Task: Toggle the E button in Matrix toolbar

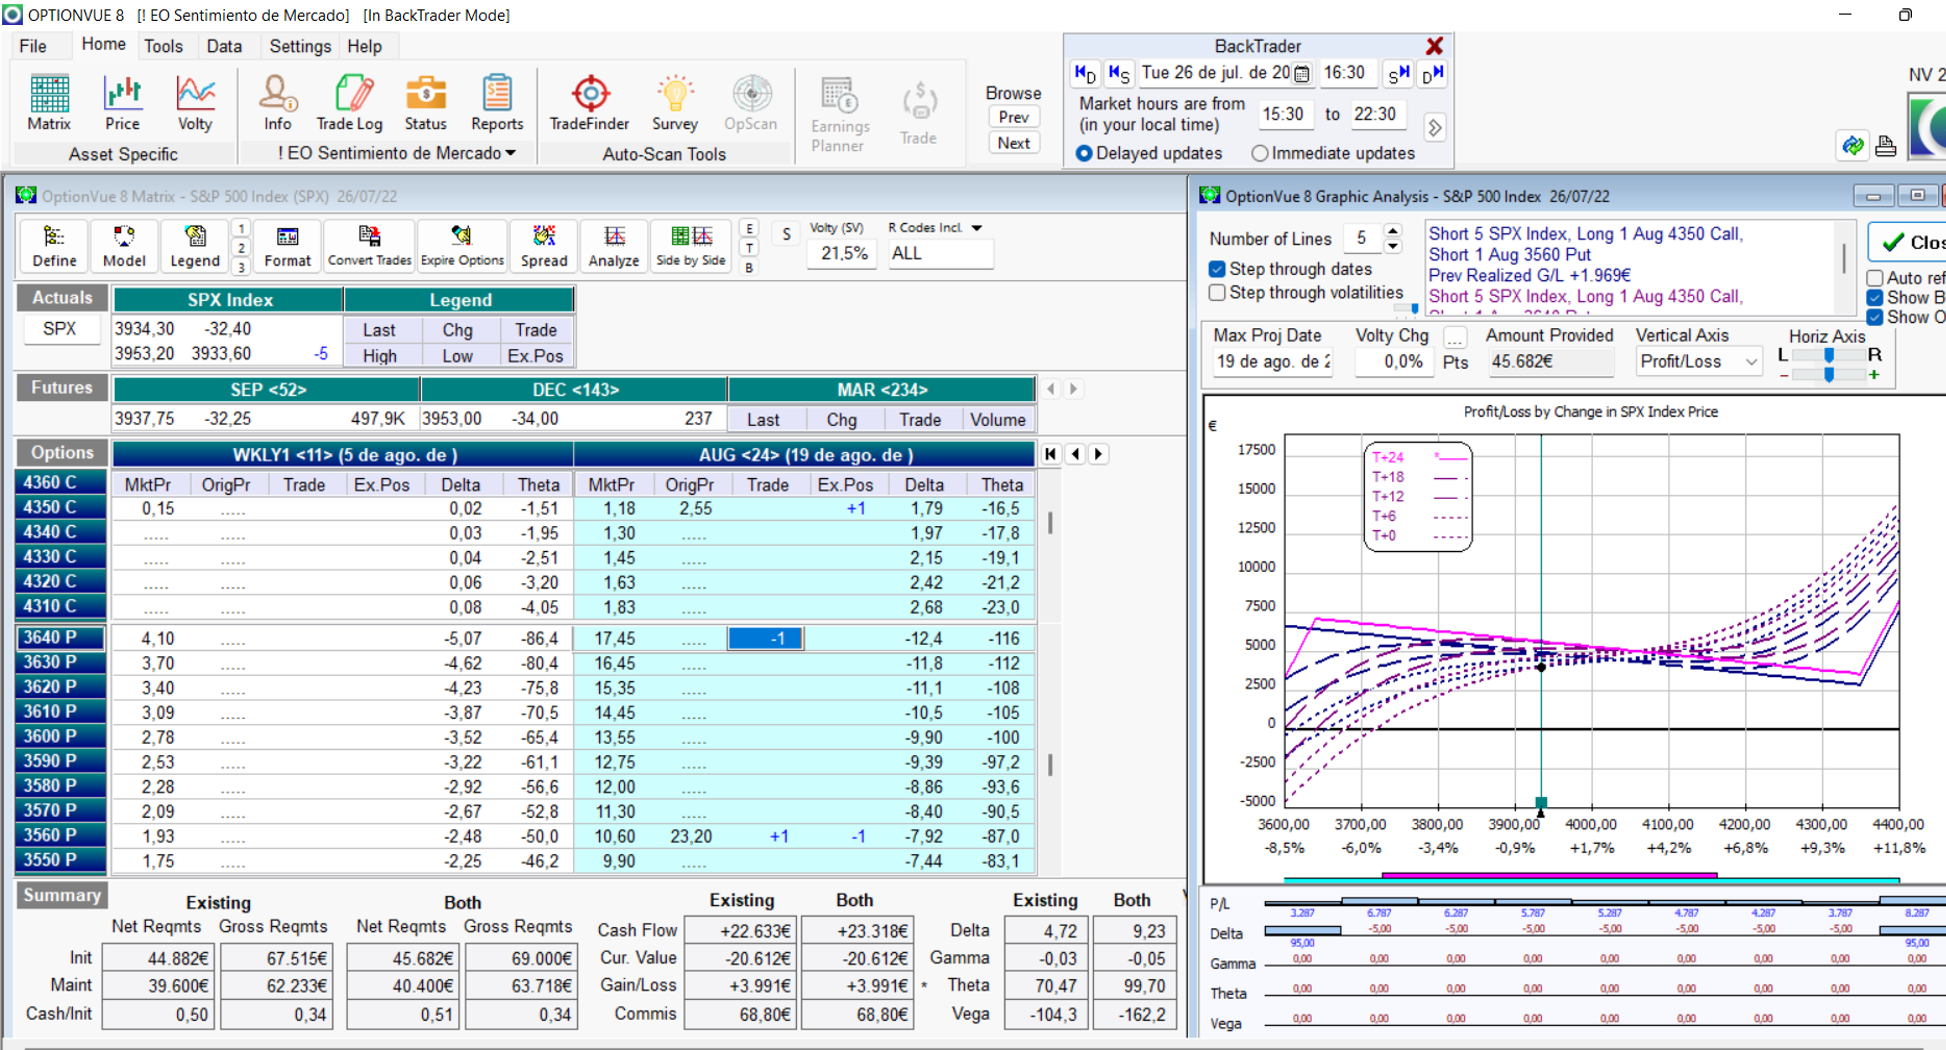Action: (x=750, y=228)
